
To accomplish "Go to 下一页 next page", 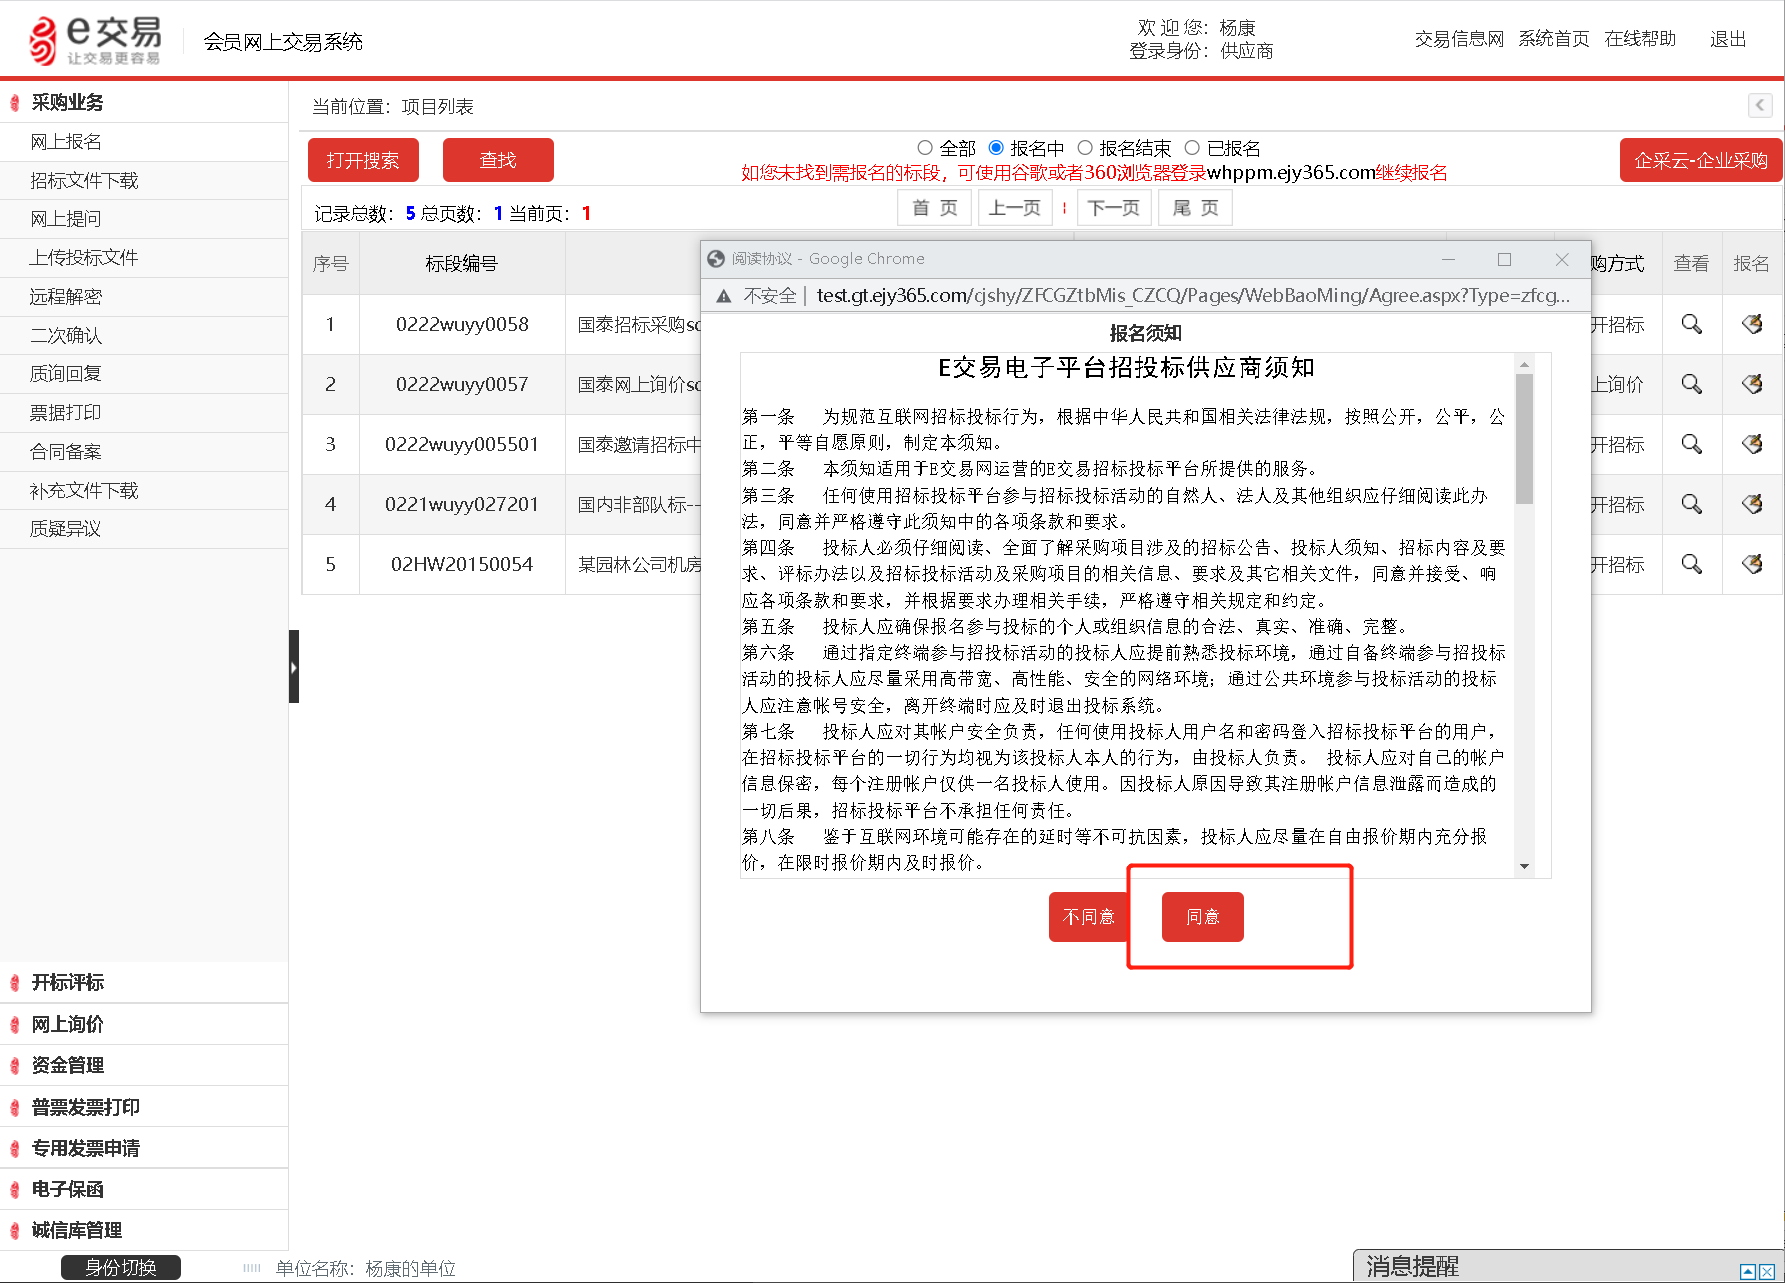I will pyautogui.click(x=1114, y=208).
